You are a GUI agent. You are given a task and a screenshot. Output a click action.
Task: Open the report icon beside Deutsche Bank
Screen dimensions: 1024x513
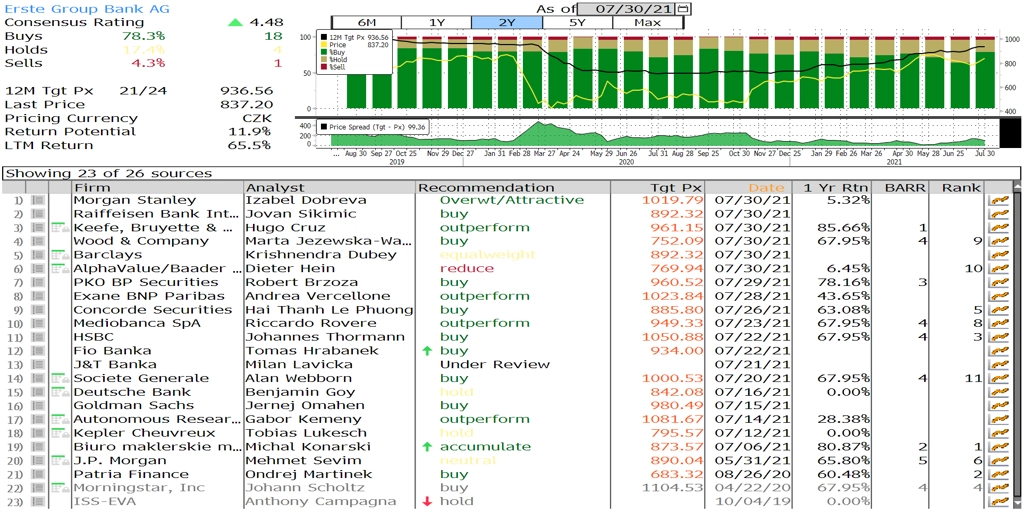(x=60, y=392)
